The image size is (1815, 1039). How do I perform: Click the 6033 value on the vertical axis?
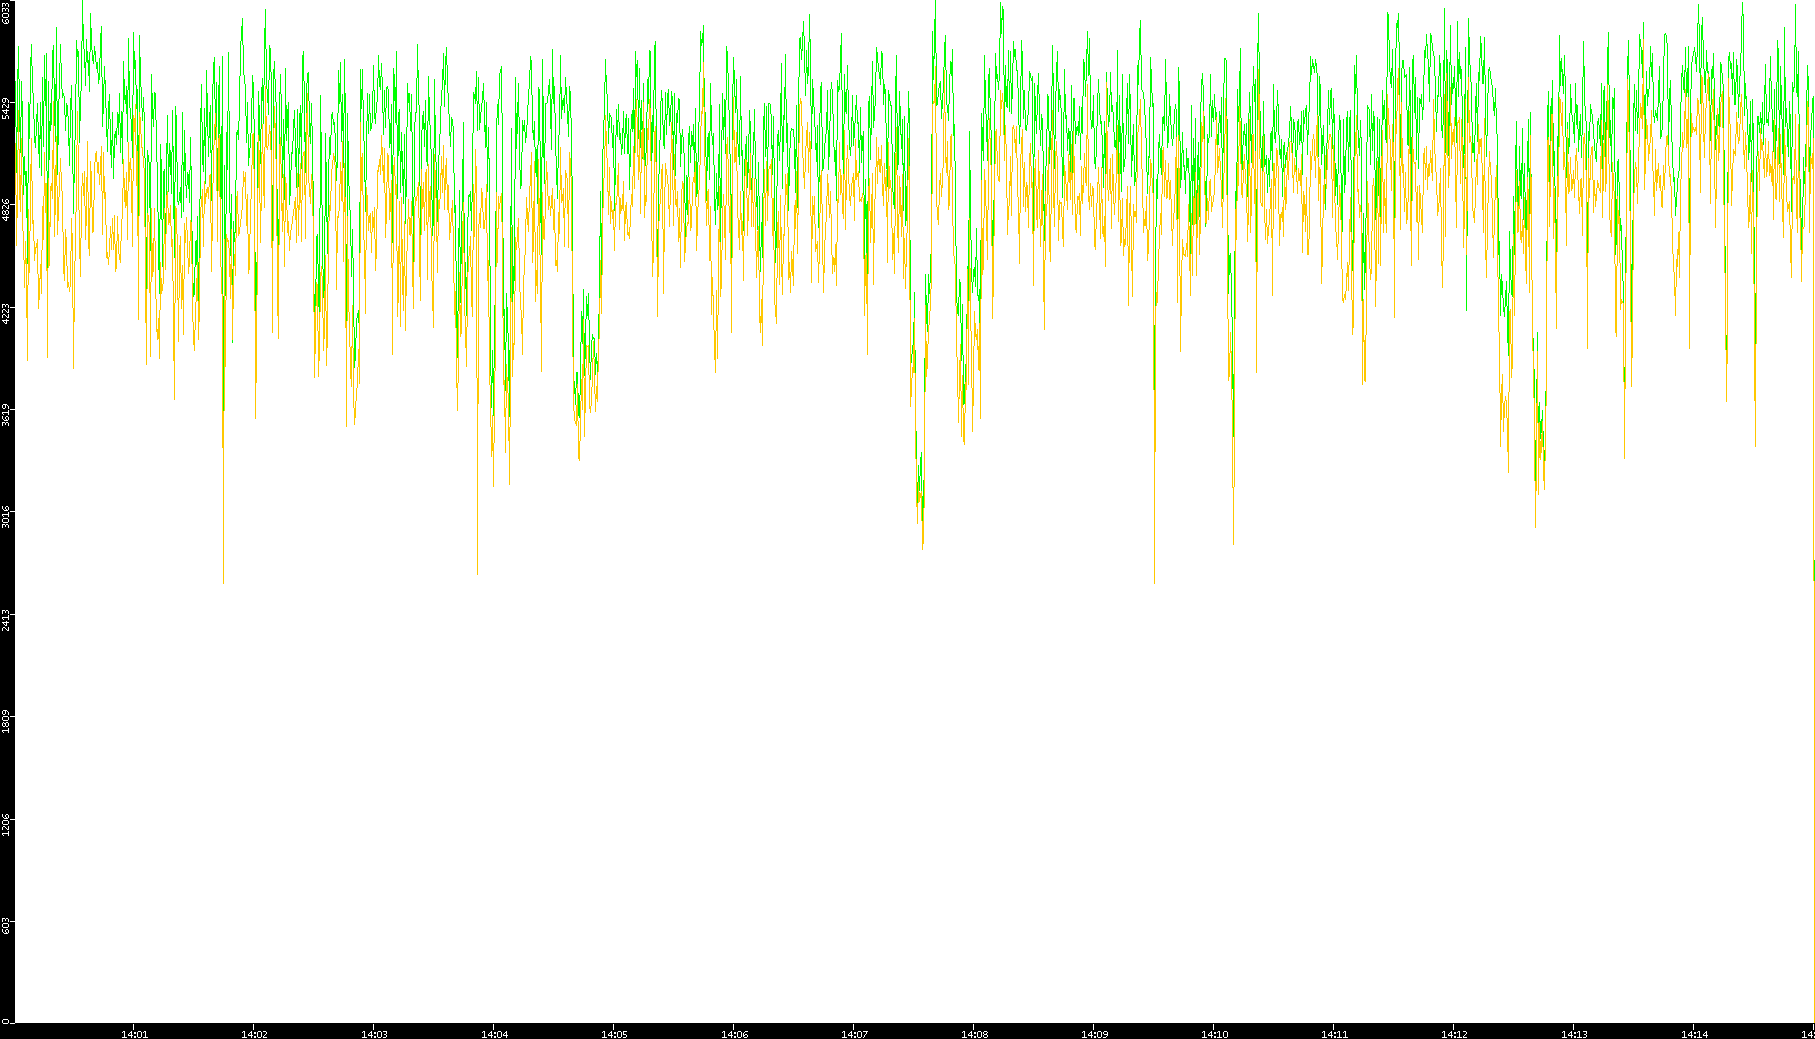tap(7, 12)
